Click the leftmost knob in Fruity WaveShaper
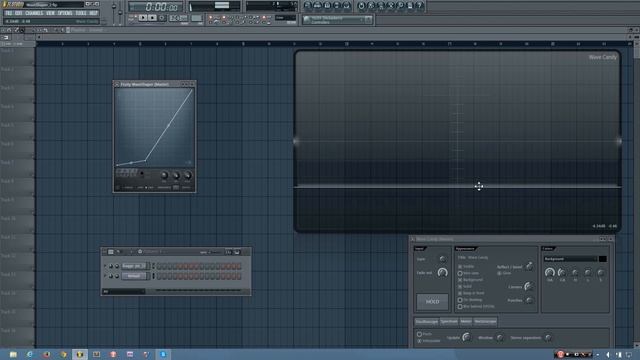 [164, 176]
